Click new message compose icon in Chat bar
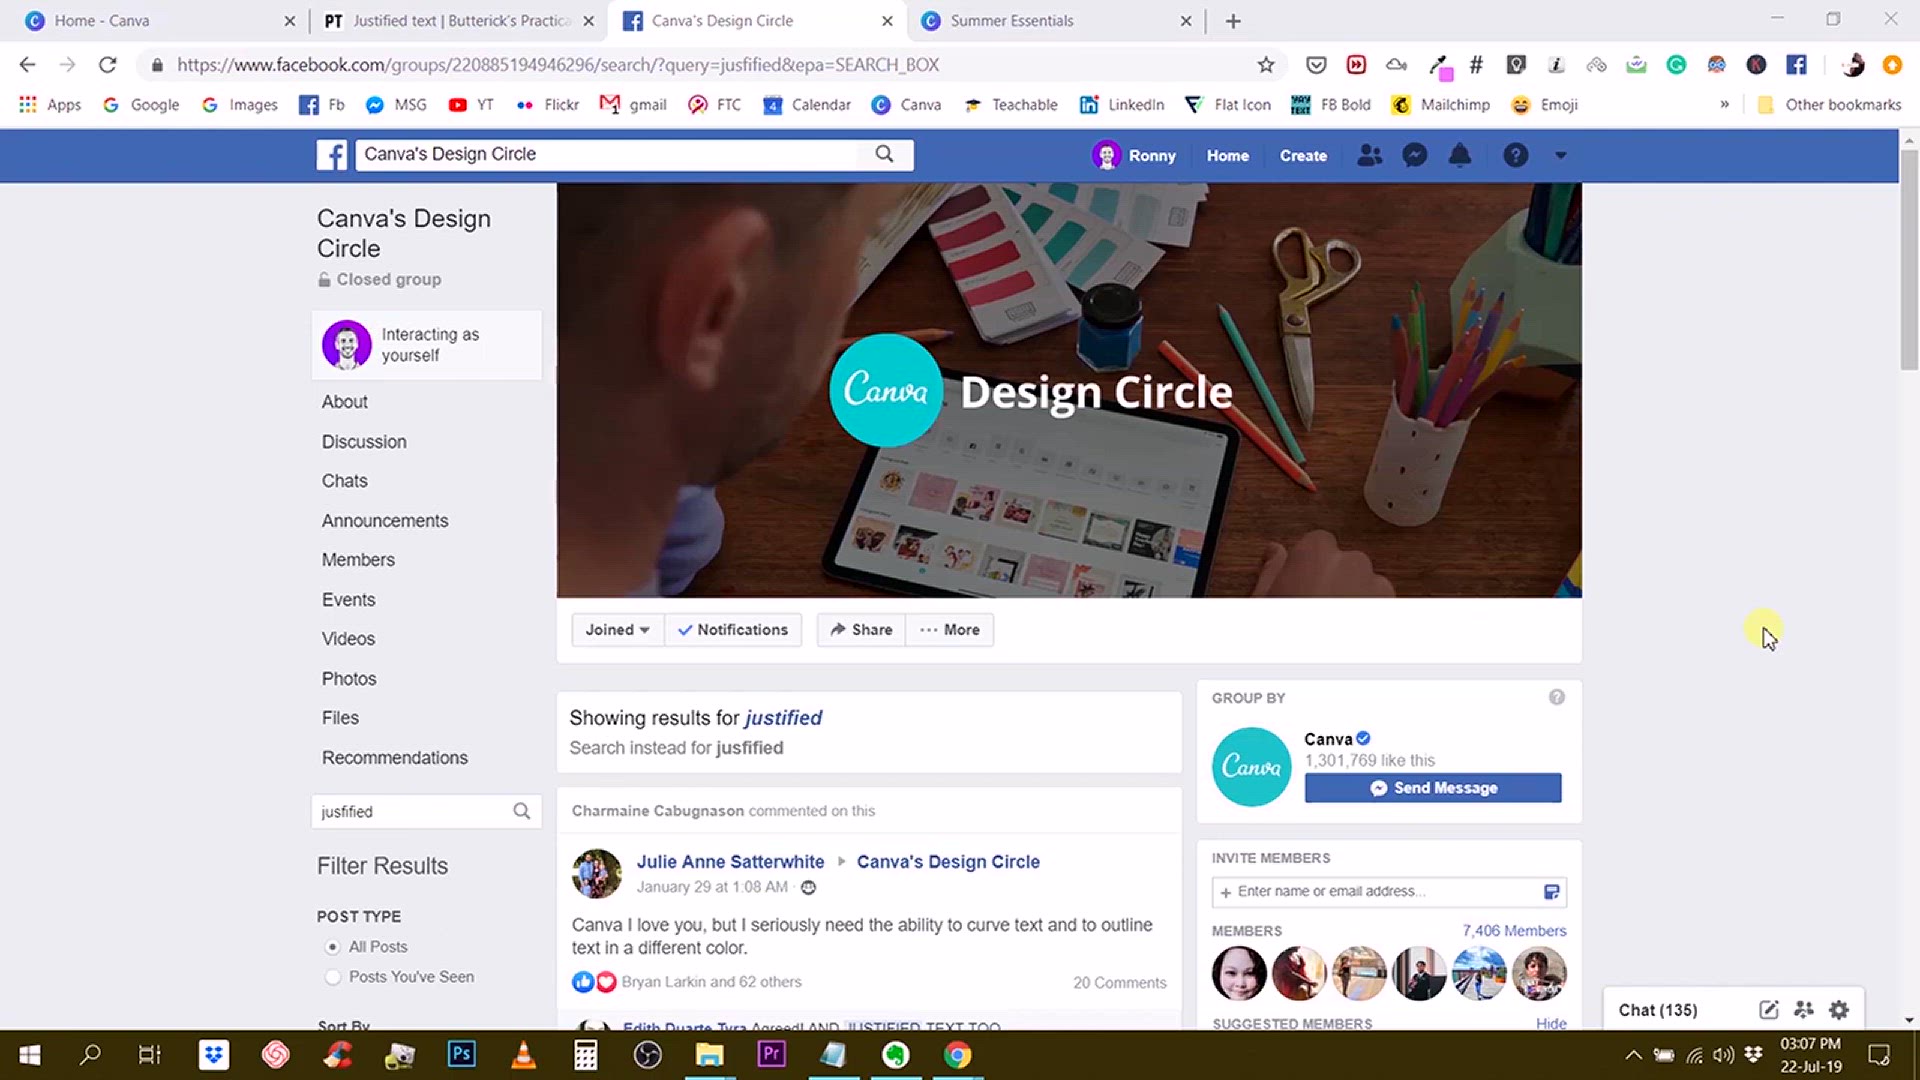Screen dimensions: 1920x1080 tap(1768, 1010)
